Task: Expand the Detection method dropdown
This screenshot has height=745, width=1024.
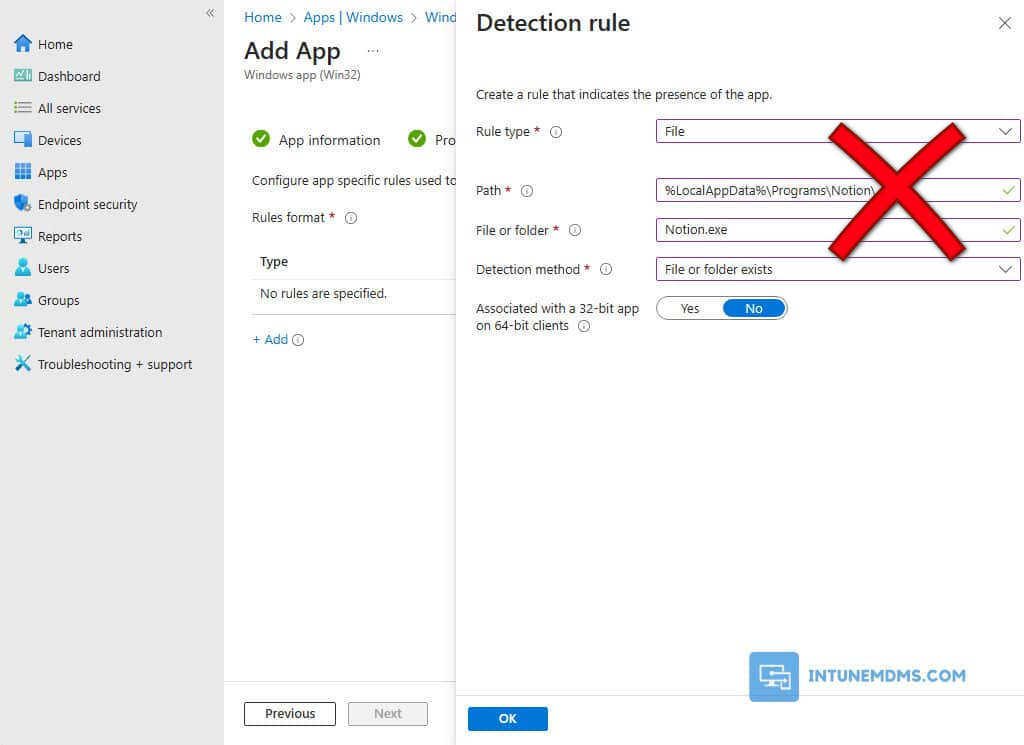Action: click(838, 269)
